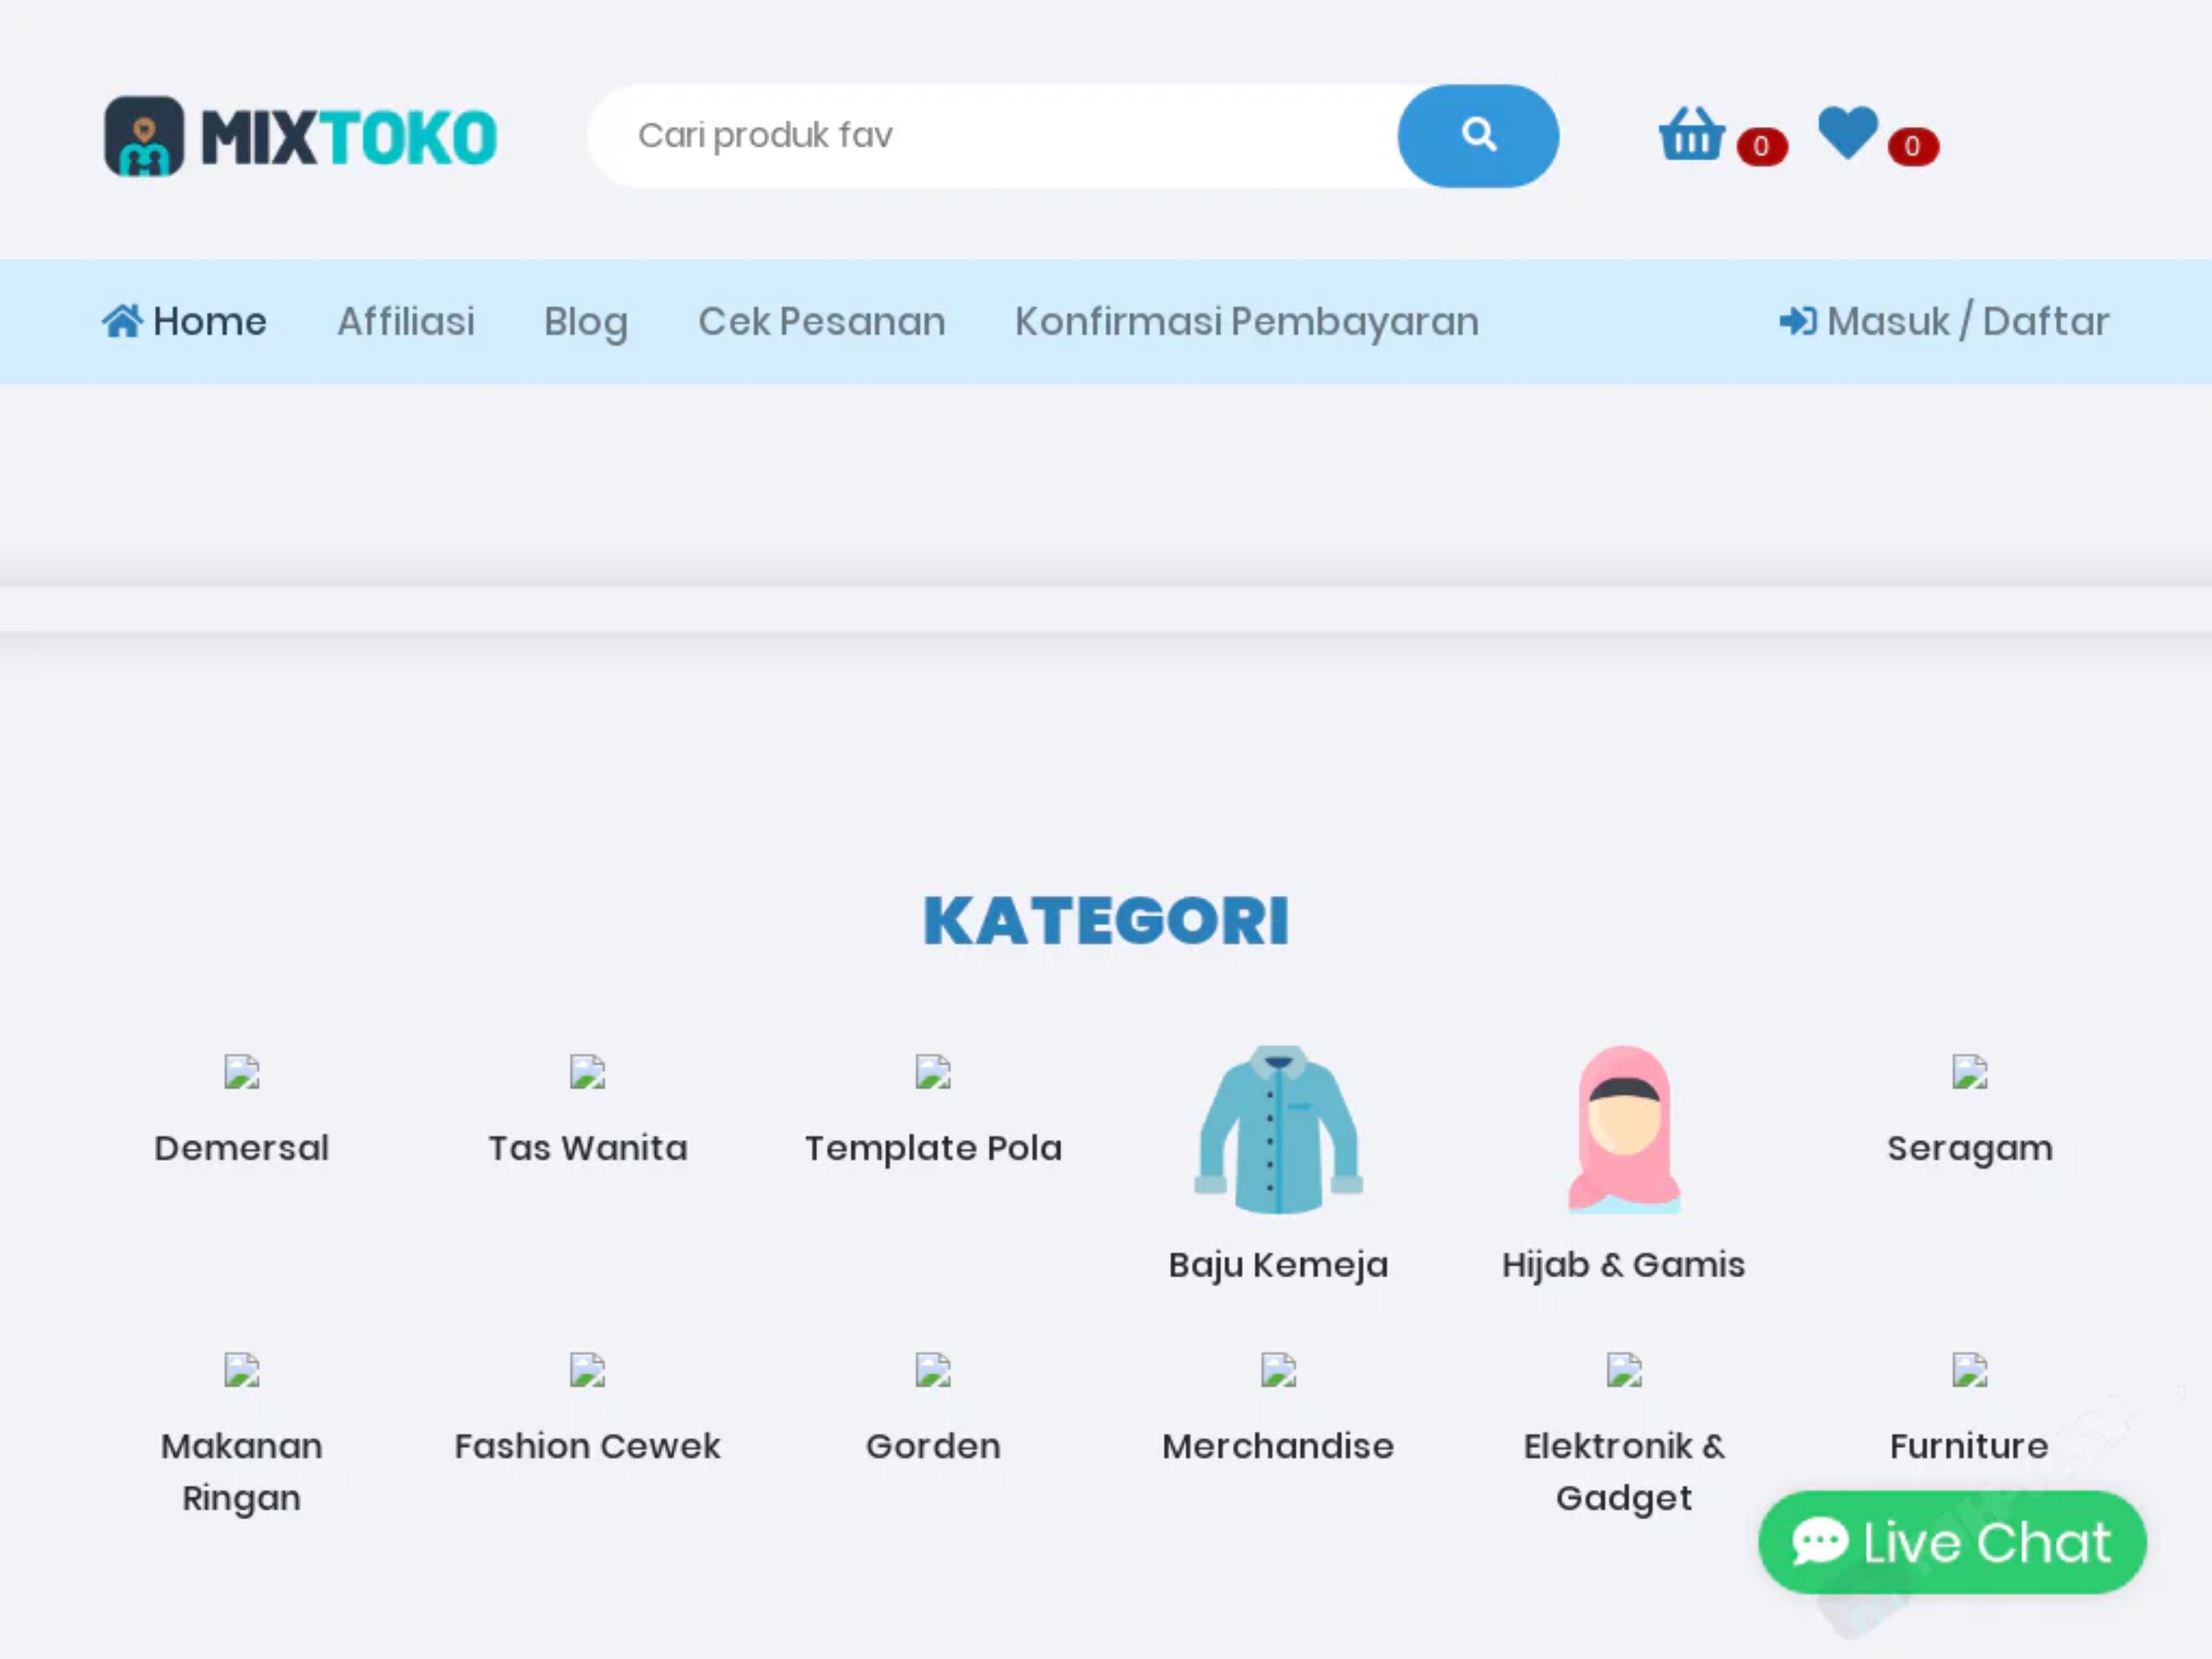Open the shopping basket cart icon
The height and width of the screenshot is (1659, 2212).
click(1691, 134)
